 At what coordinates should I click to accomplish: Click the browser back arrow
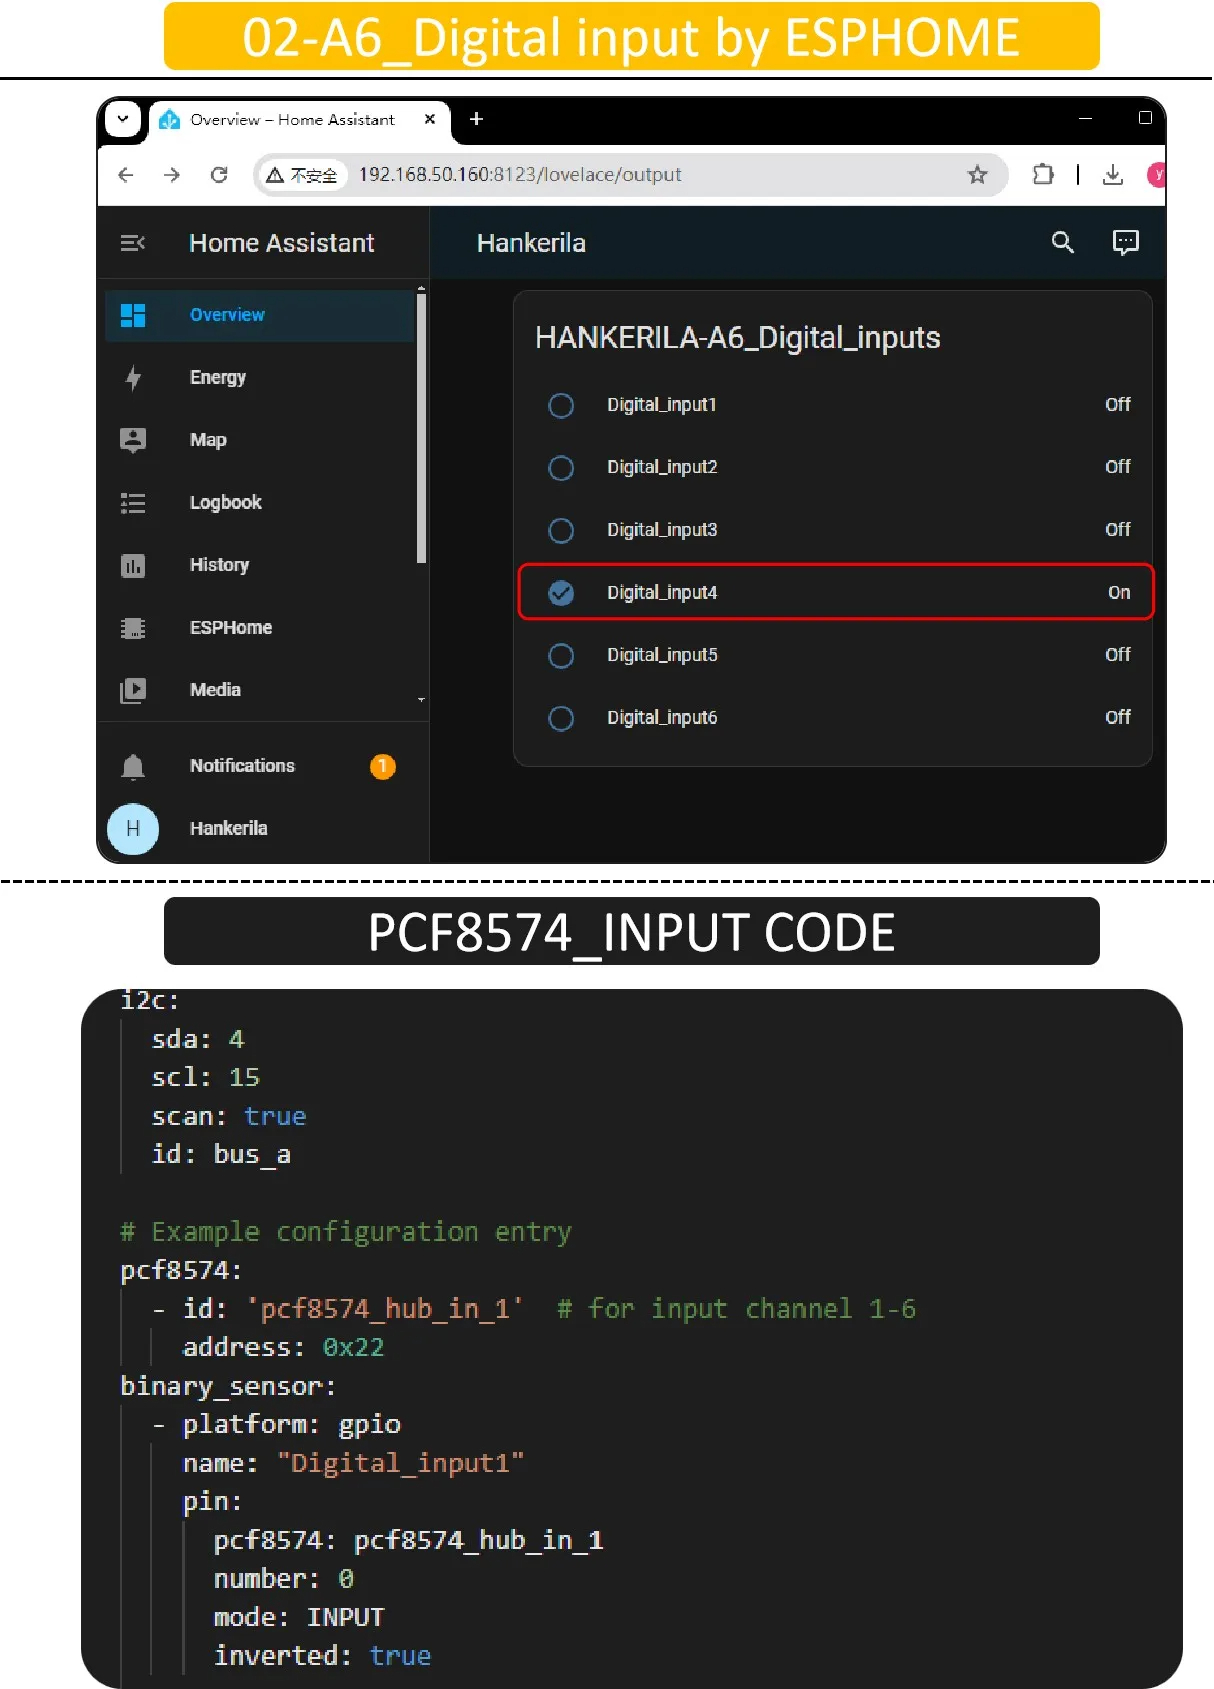pyautogui.click(x=126, y=175)
